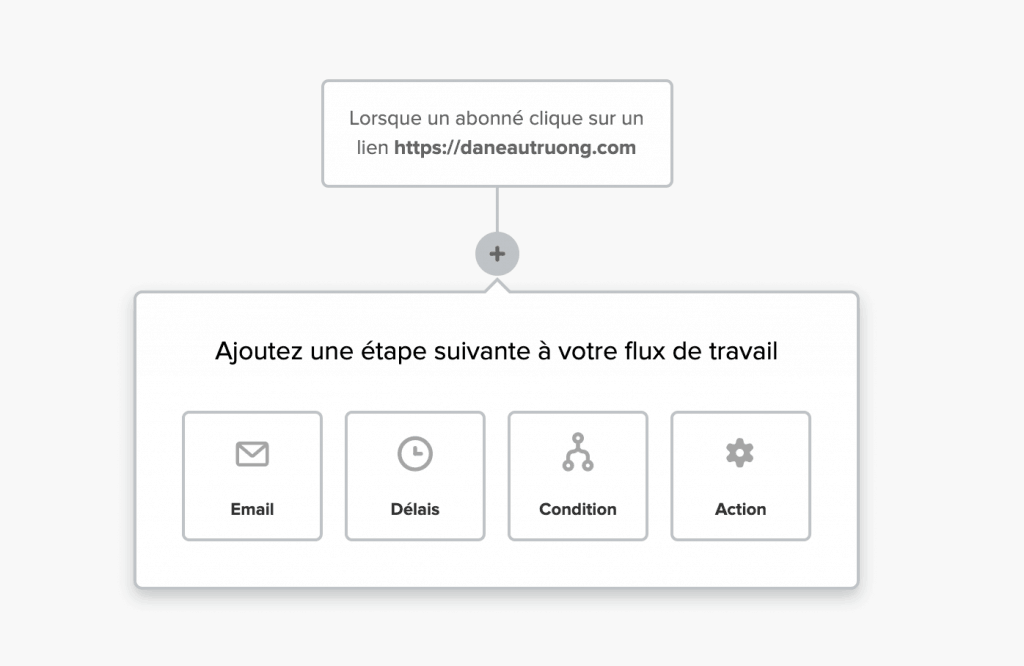
Task: Click the envelope icon for Email step
Action: (252, 454)
